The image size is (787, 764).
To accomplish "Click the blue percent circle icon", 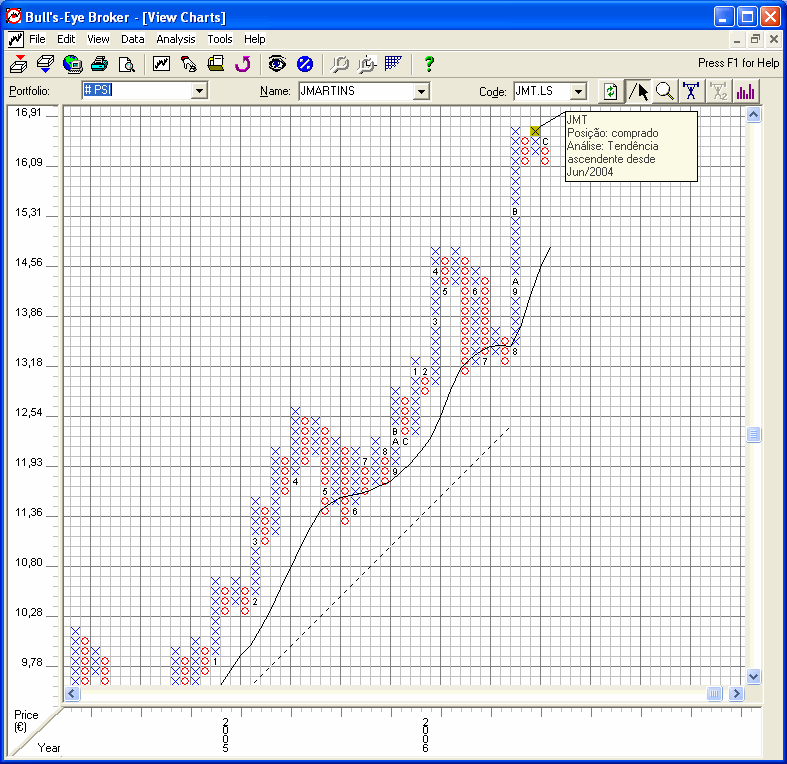I will tap(305, 64).
